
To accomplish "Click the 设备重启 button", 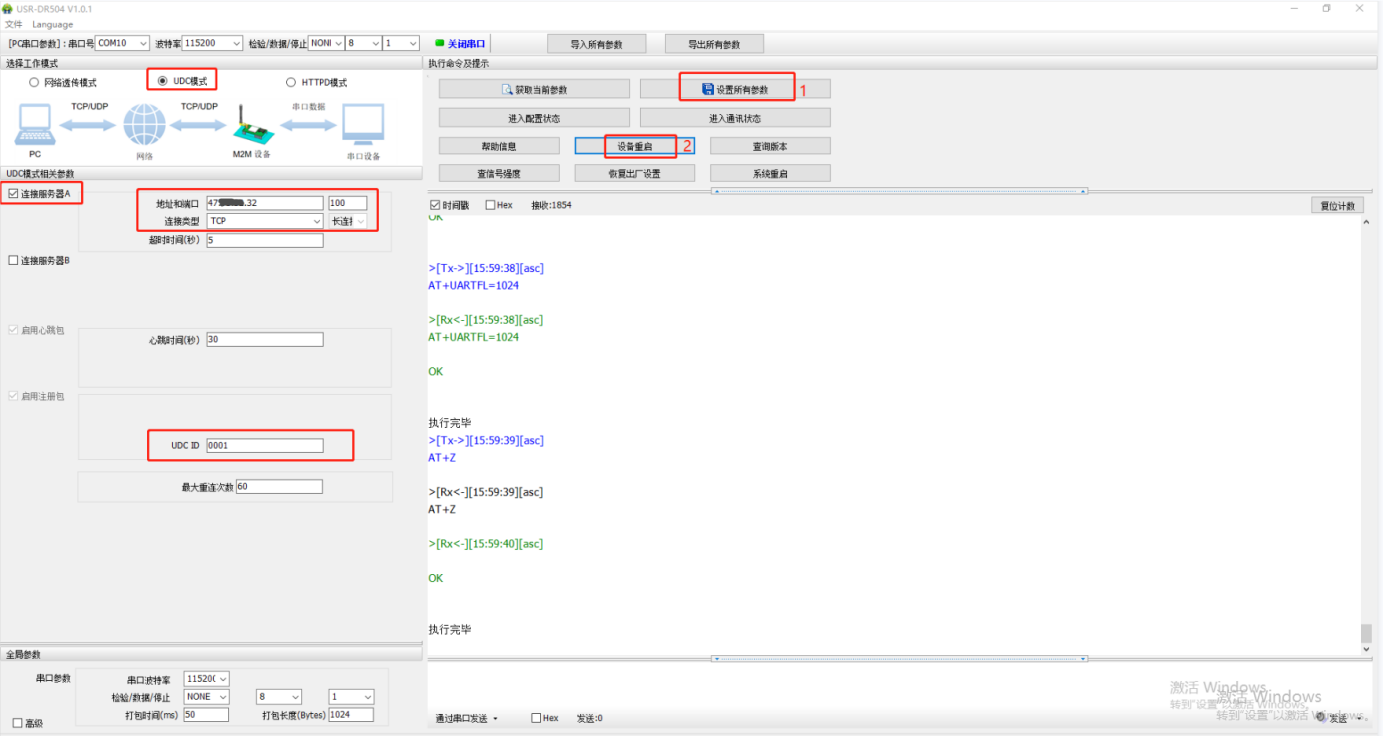I will click(634, 146).
